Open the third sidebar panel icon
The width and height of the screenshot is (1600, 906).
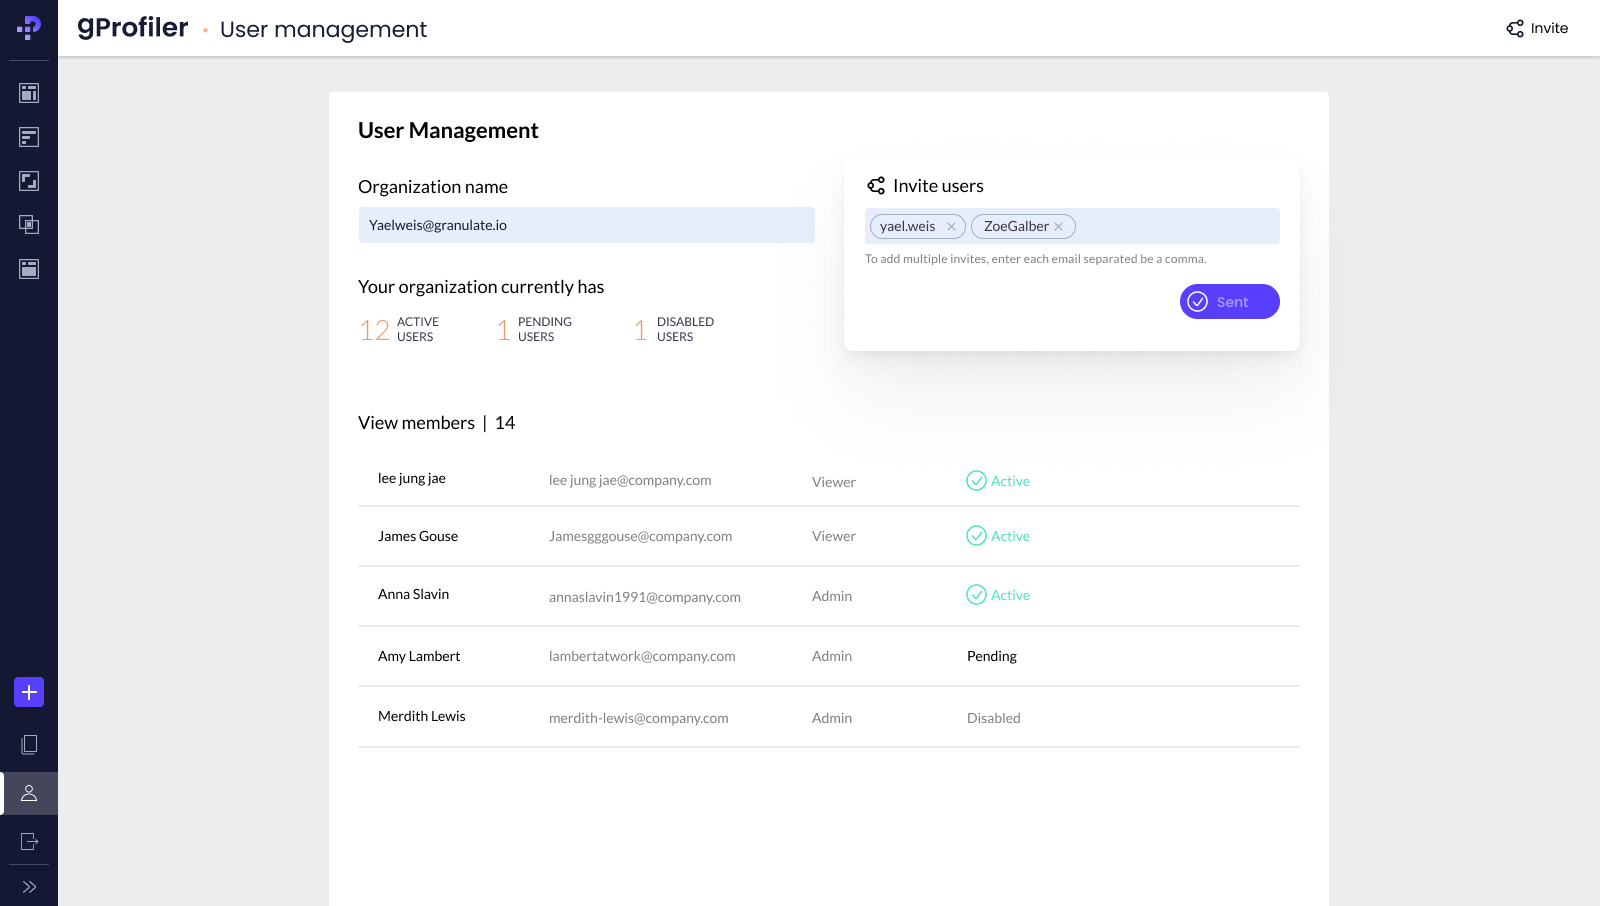pyautogui.click(x=29, y=181)
